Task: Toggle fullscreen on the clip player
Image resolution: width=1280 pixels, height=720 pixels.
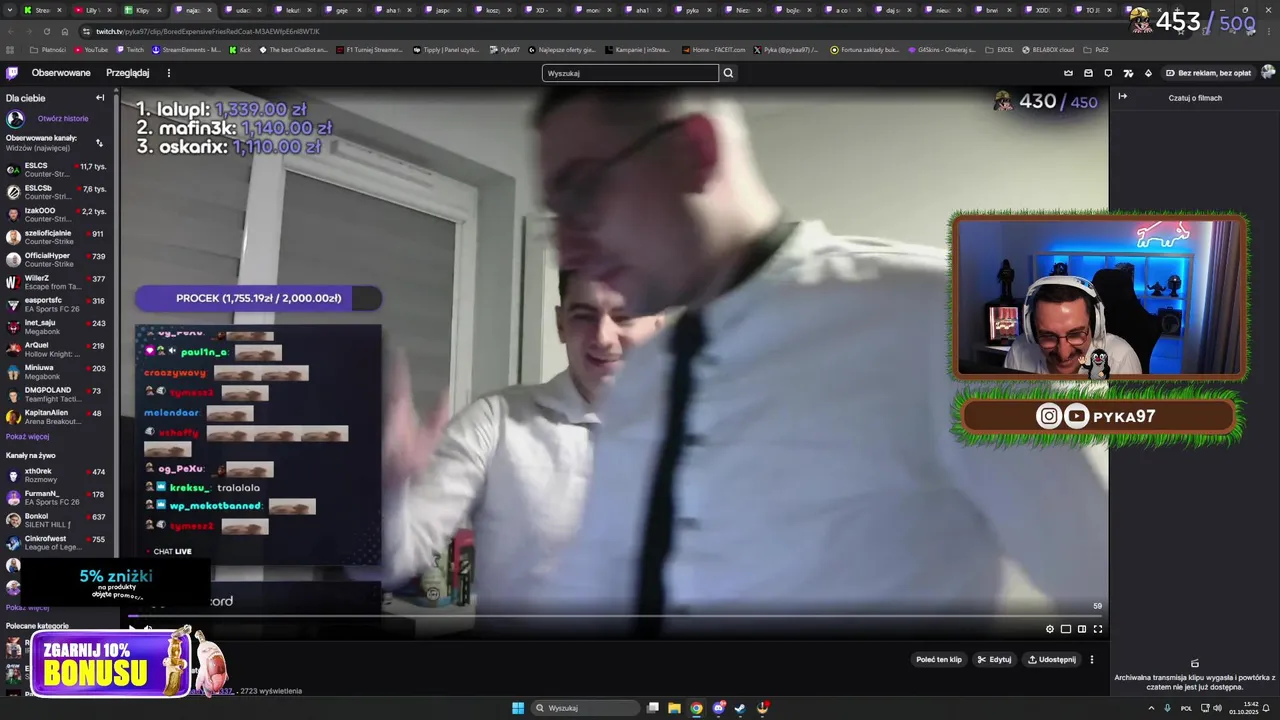Action: pos(1098,629)
